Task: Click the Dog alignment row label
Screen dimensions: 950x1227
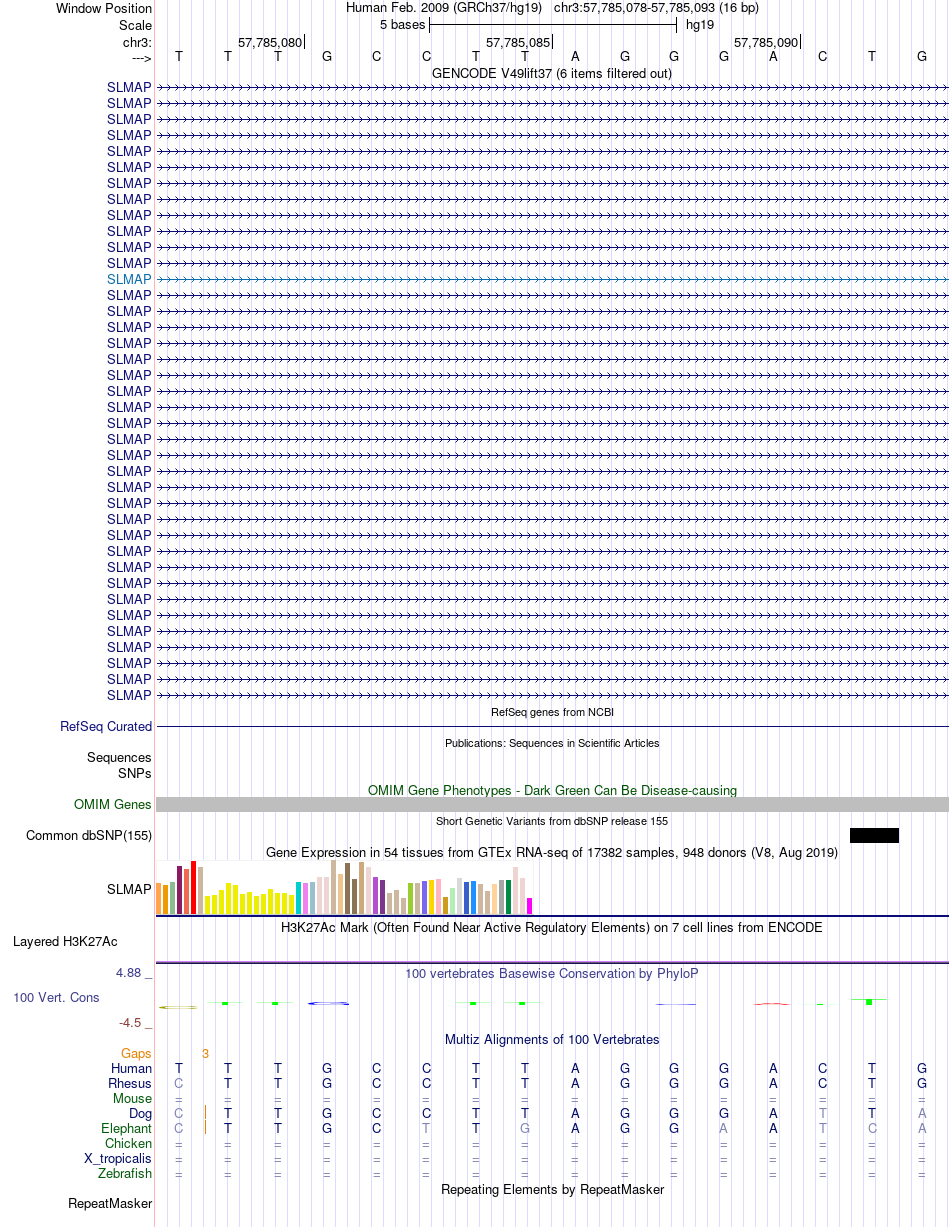Action: 140,1113
